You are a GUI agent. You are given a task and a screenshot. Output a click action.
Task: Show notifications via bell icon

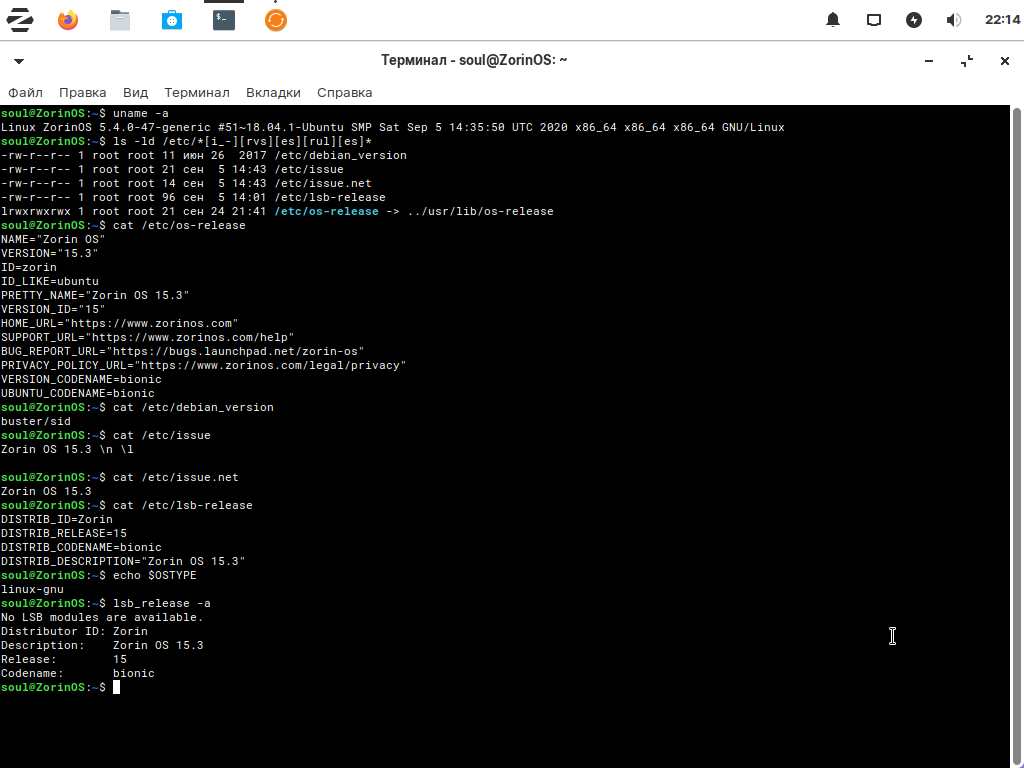pos(833,20)
